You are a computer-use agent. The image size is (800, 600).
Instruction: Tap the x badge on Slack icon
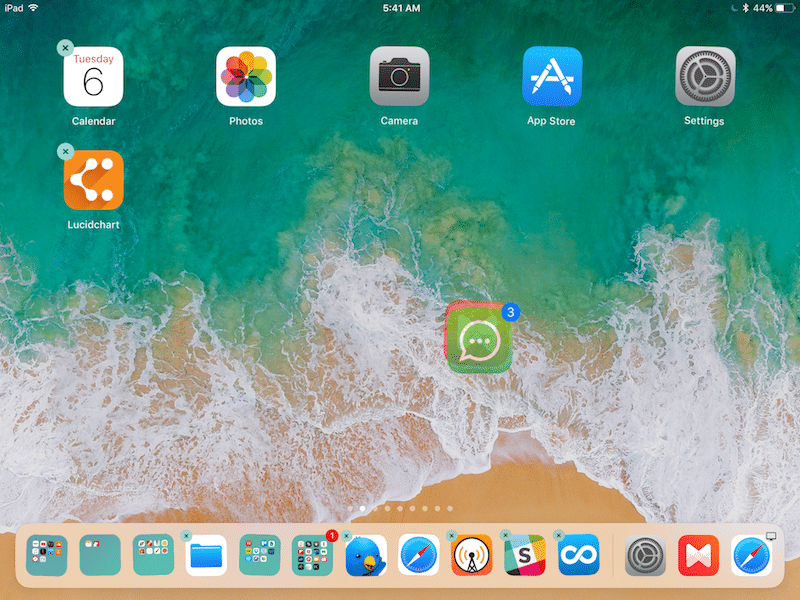coord(505,535)
